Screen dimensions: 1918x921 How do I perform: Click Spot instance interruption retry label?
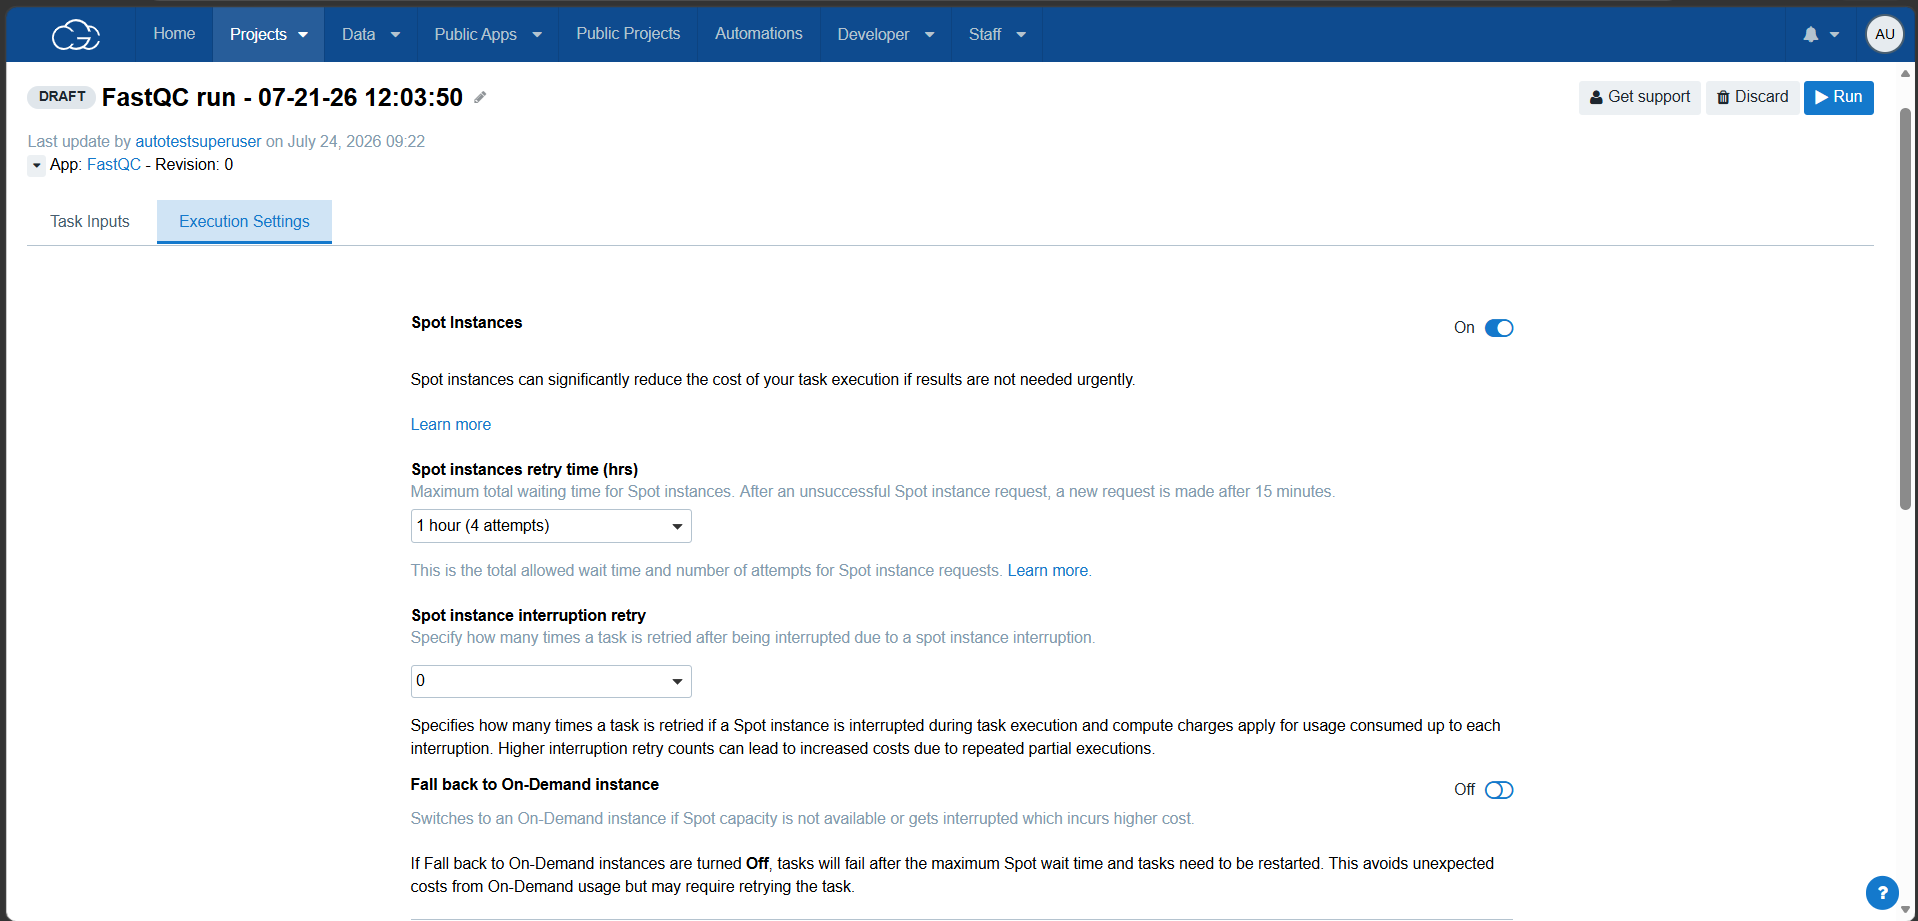528,616
